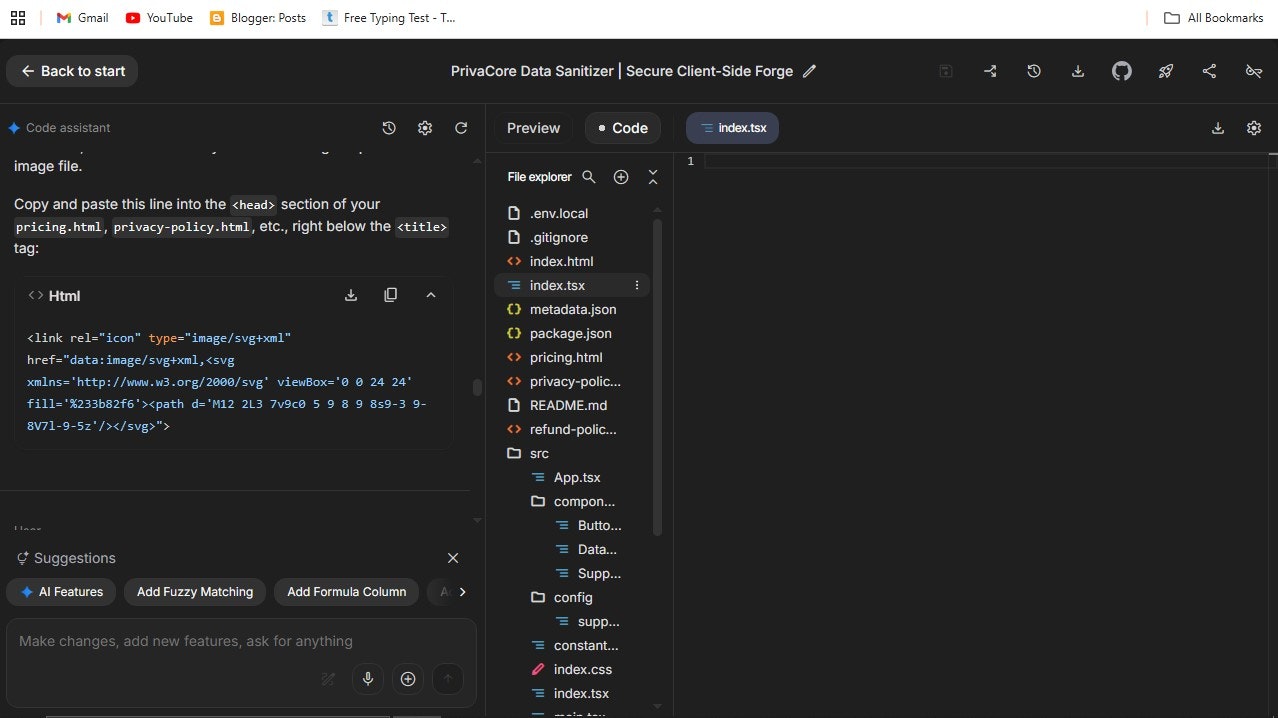This screenshot has width=1278, height=718.
Task: Select Add Formula Column suggestion
Action: (x=346, y=592)
